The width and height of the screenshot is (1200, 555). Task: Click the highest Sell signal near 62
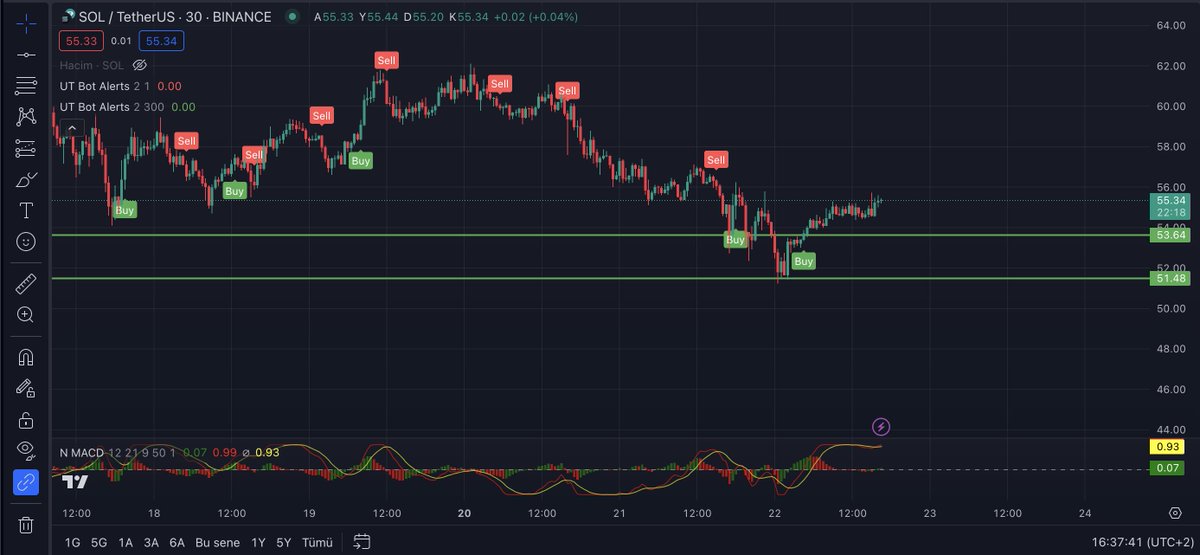tap(386, 61)
